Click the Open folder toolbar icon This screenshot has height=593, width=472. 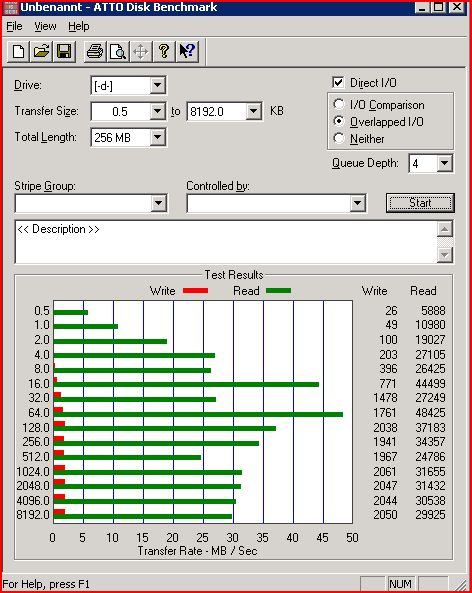(x=41, y=51)
